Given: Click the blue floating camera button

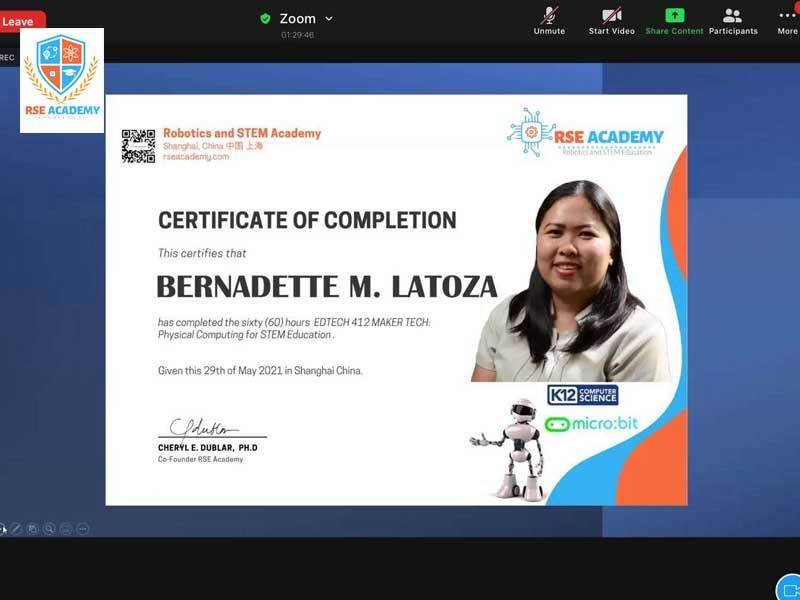Looking at the screenshot, I should (788, 586).
